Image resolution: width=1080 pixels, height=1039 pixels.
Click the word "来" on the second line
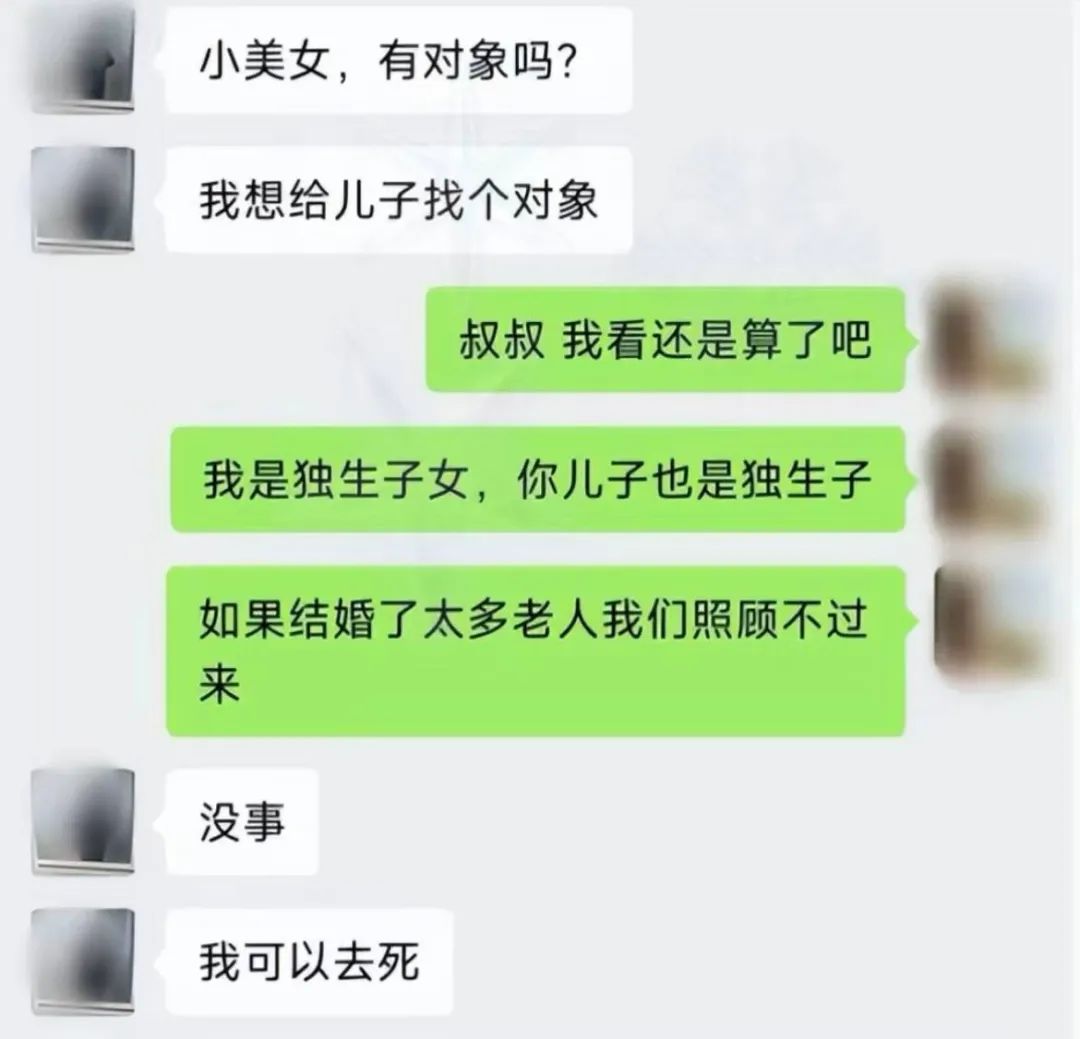pyautogui.click(x=220, y=685)
